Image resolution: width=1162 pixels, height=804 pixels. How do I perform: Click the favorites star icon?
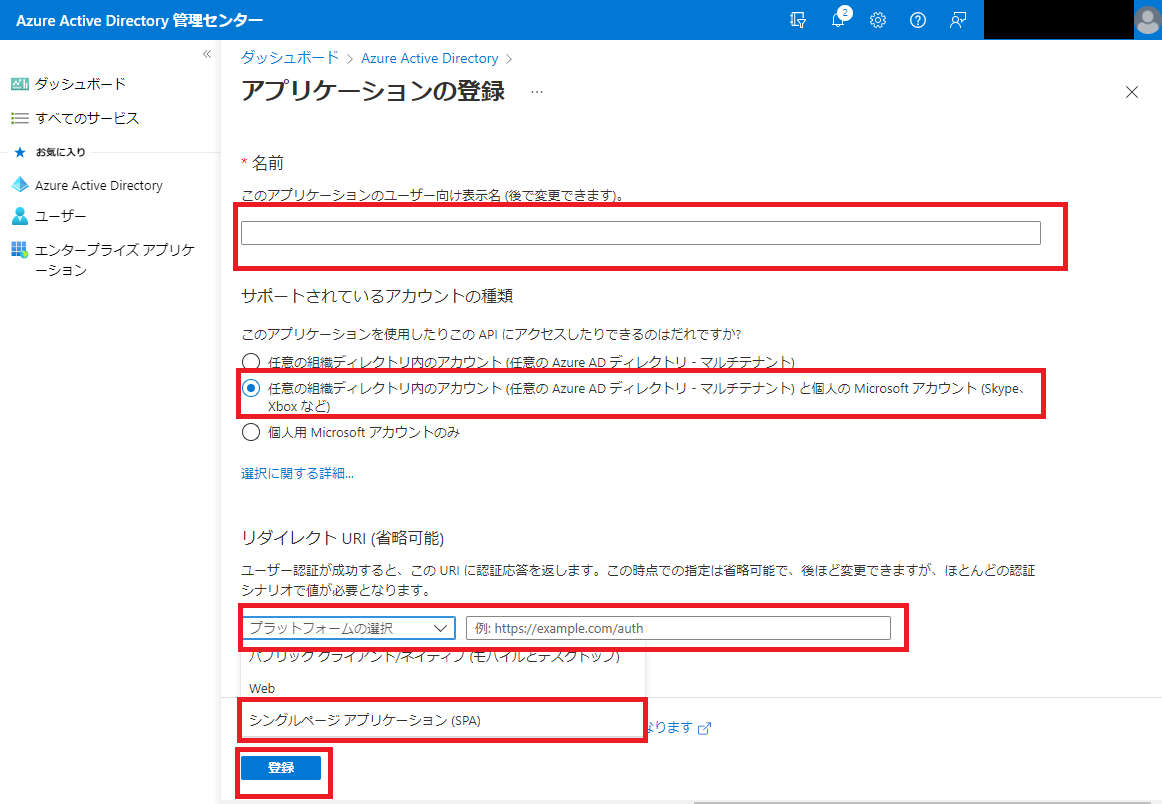(20, 152)
